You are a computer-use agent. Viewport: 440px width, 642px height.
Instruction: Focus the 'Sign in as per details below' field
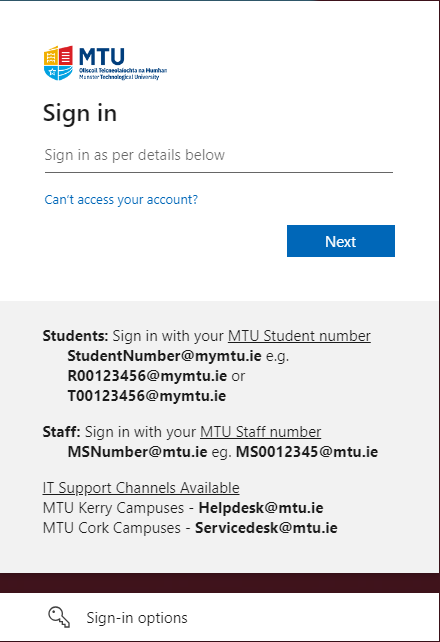[219, 156]
